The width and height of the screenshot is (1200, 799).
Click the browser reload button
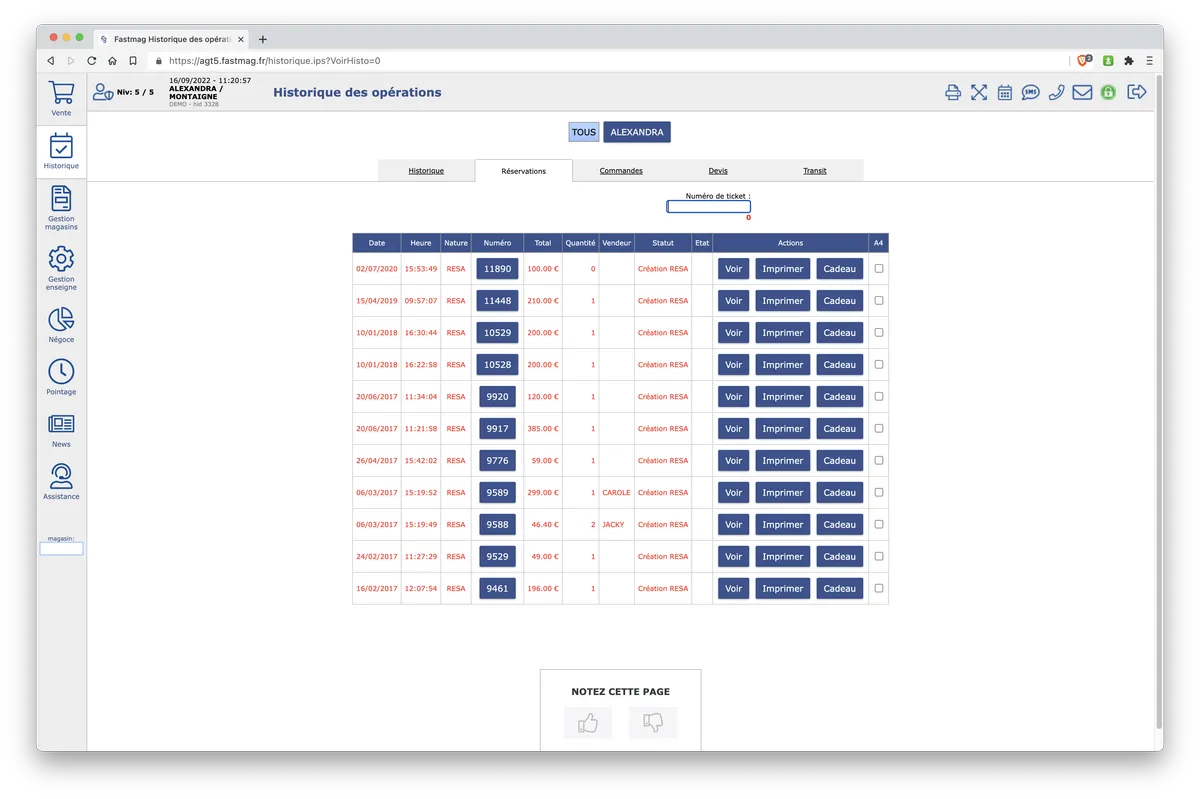(92, 61)
